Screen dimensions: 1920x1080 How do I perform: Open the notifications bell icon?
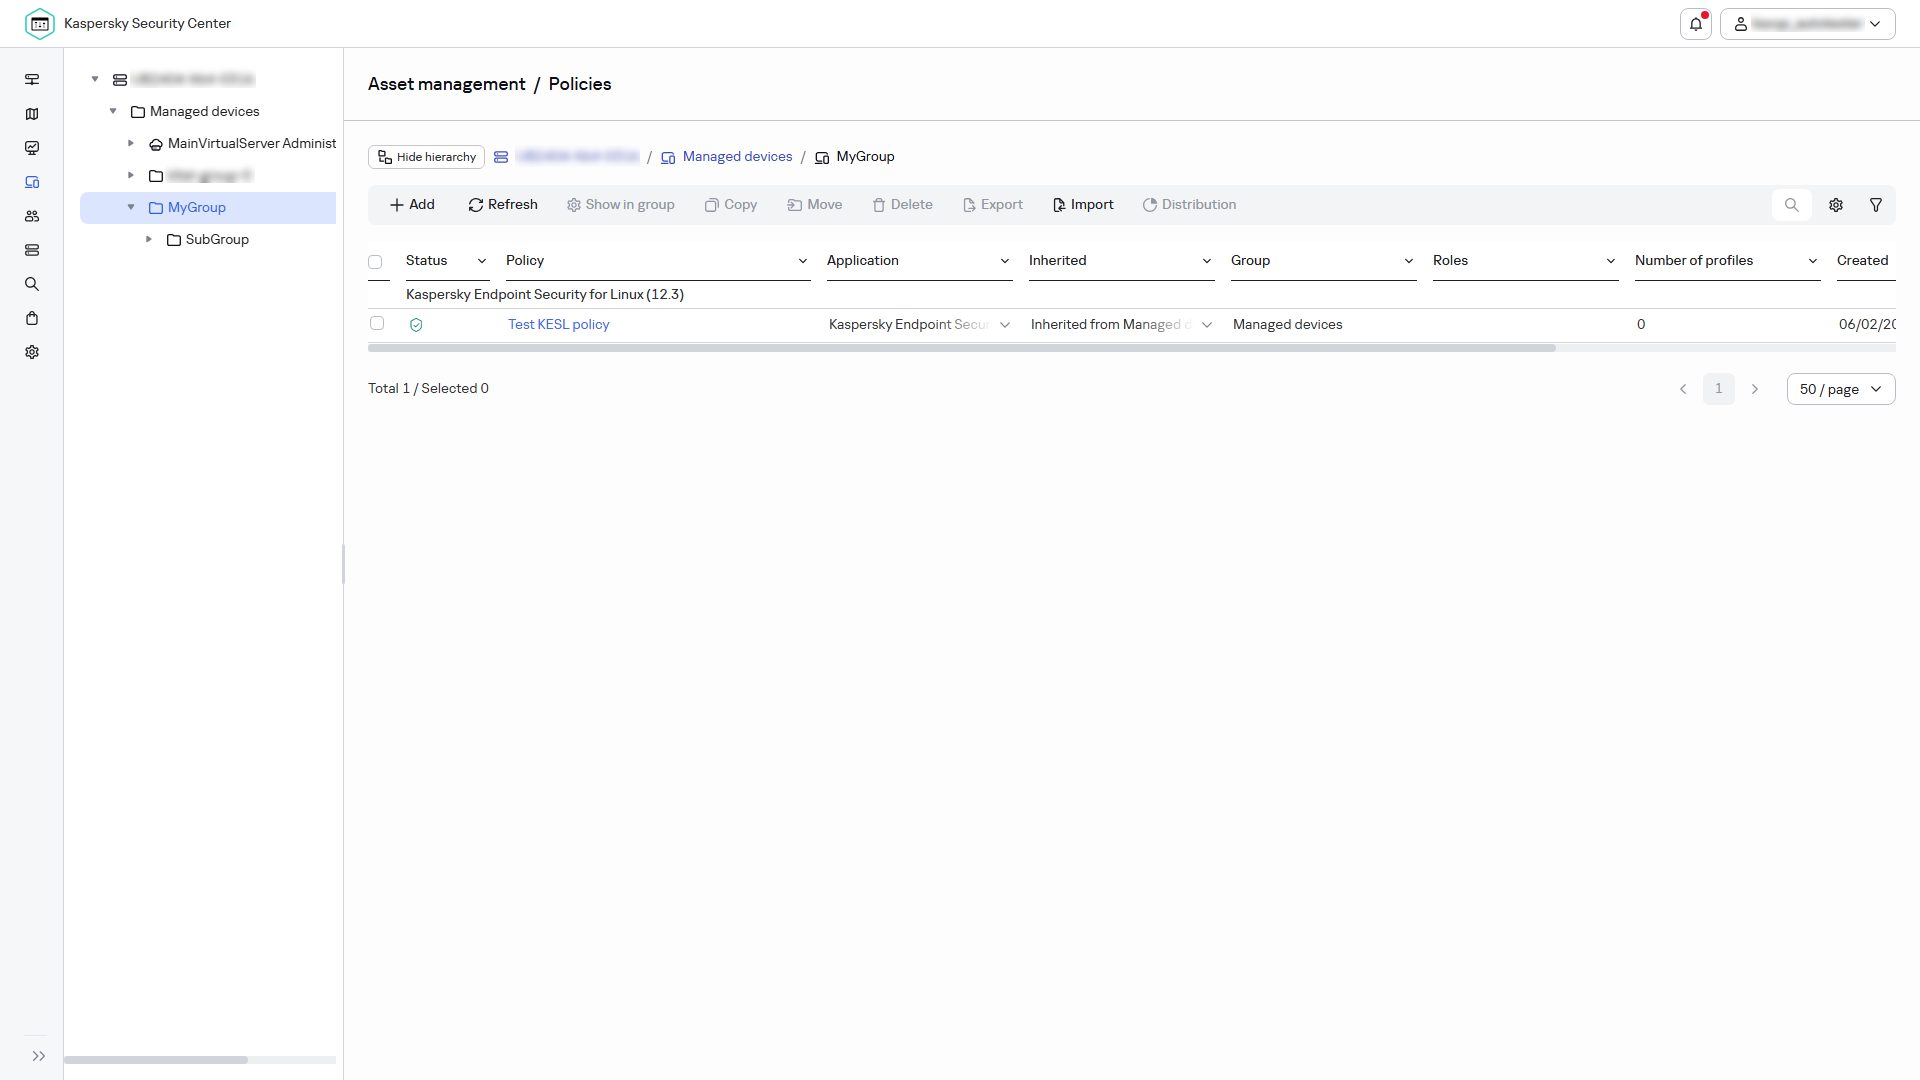[x=1696, y=24]
